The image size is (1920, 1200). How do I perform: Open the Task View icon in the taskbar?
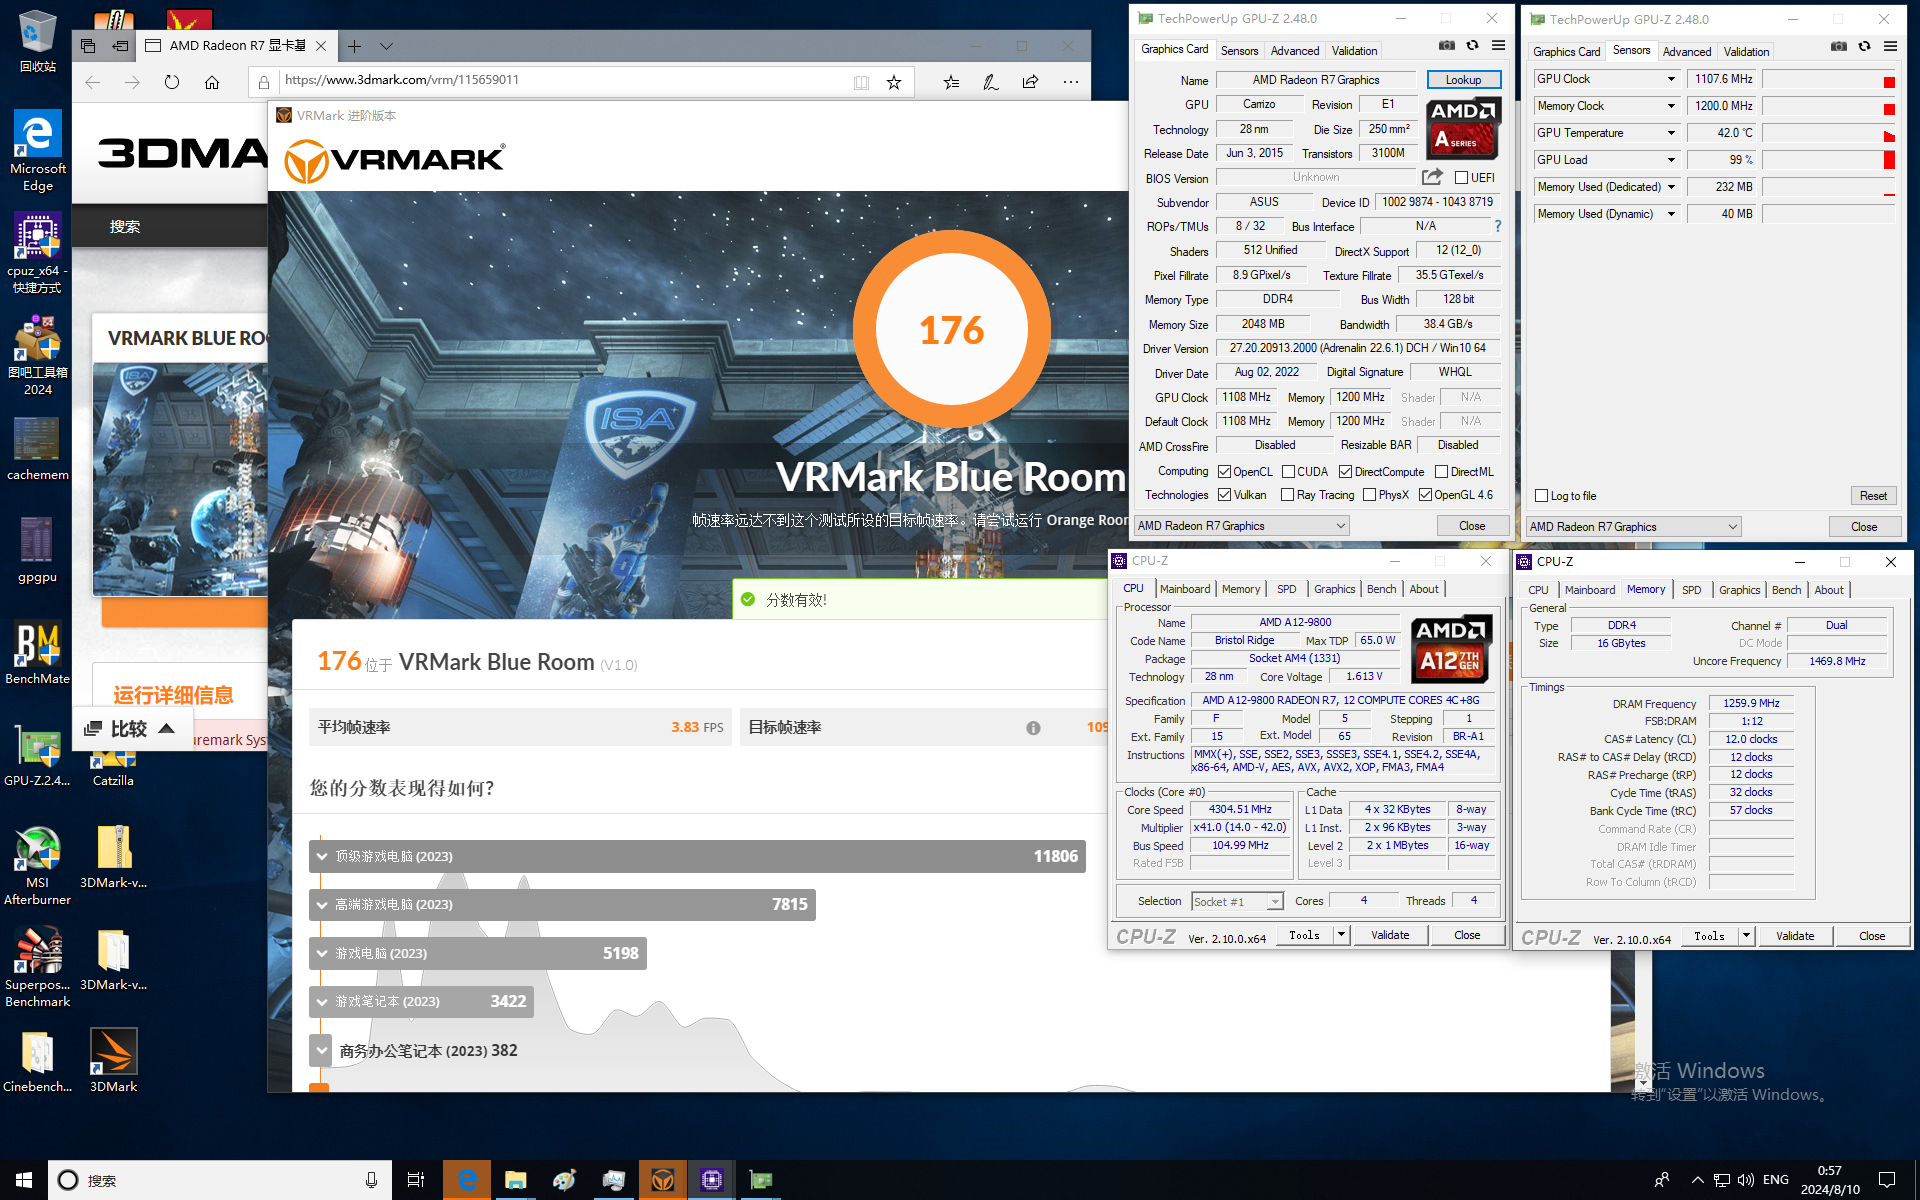click(x=416, y=1180)
